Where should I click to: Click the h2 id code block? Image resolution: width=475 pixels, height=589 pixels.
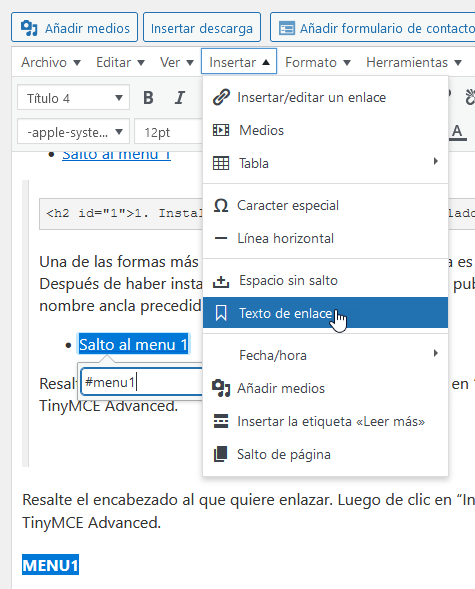[121, 214]
